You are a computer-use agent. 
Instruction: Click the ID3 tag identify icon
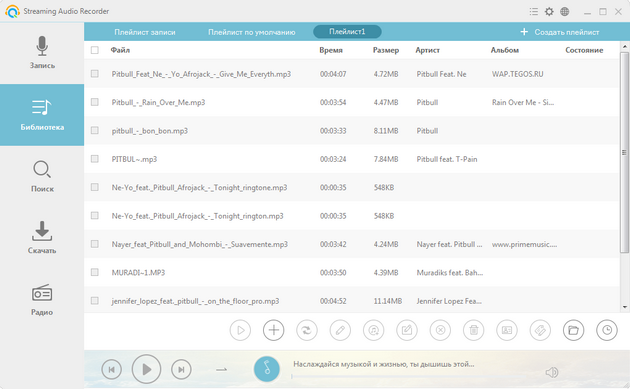pyautogui.click(x=540, y=330)
